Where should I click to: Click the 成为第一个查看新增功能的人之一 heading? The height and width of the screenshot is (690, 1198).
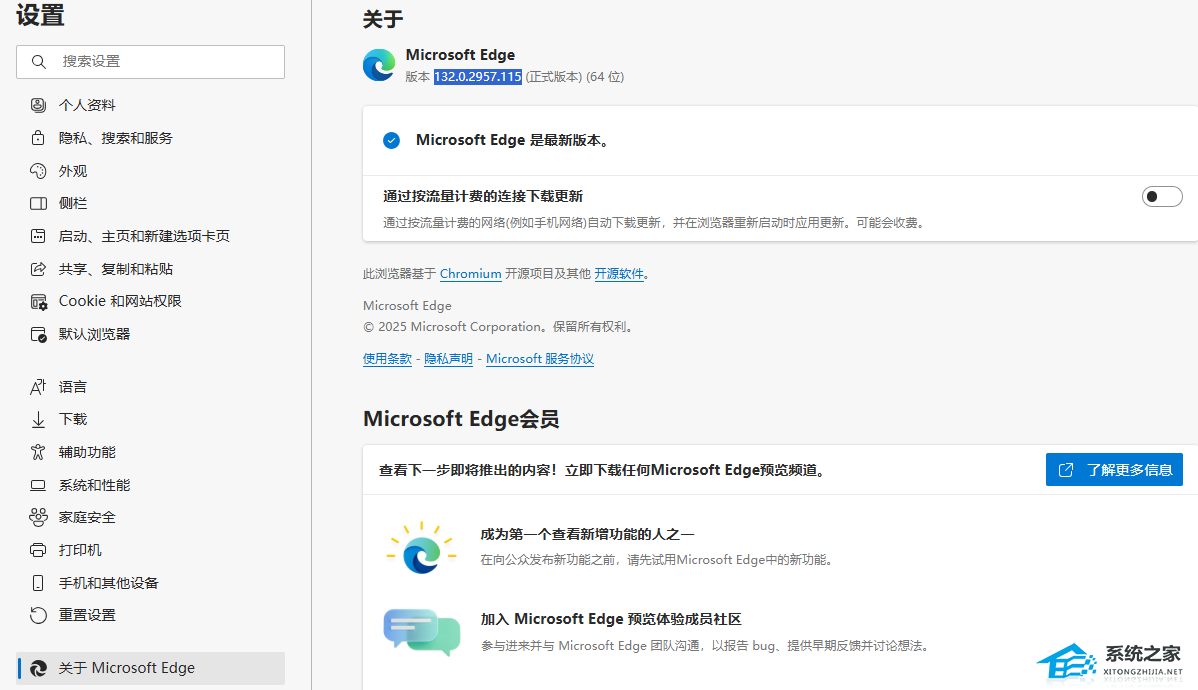tap(588, 534)
